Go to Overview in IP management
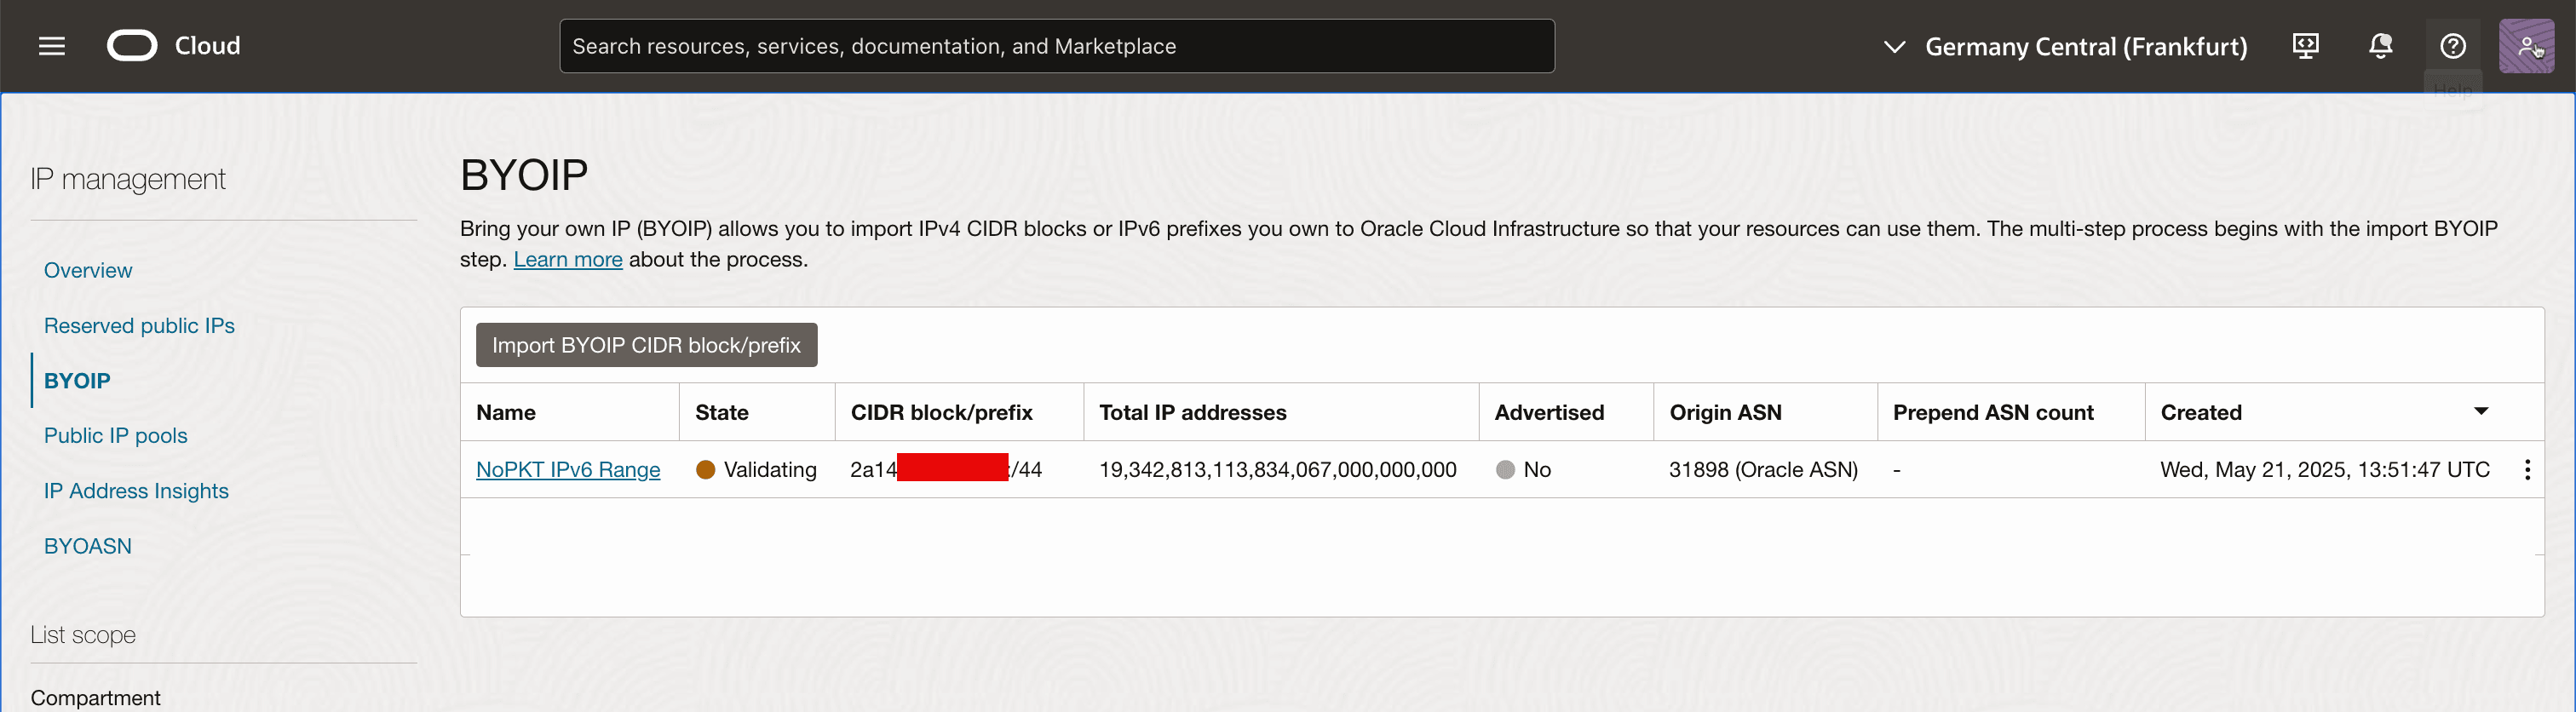This screenshot has width=2576, height=712. (x=88, y=270)
